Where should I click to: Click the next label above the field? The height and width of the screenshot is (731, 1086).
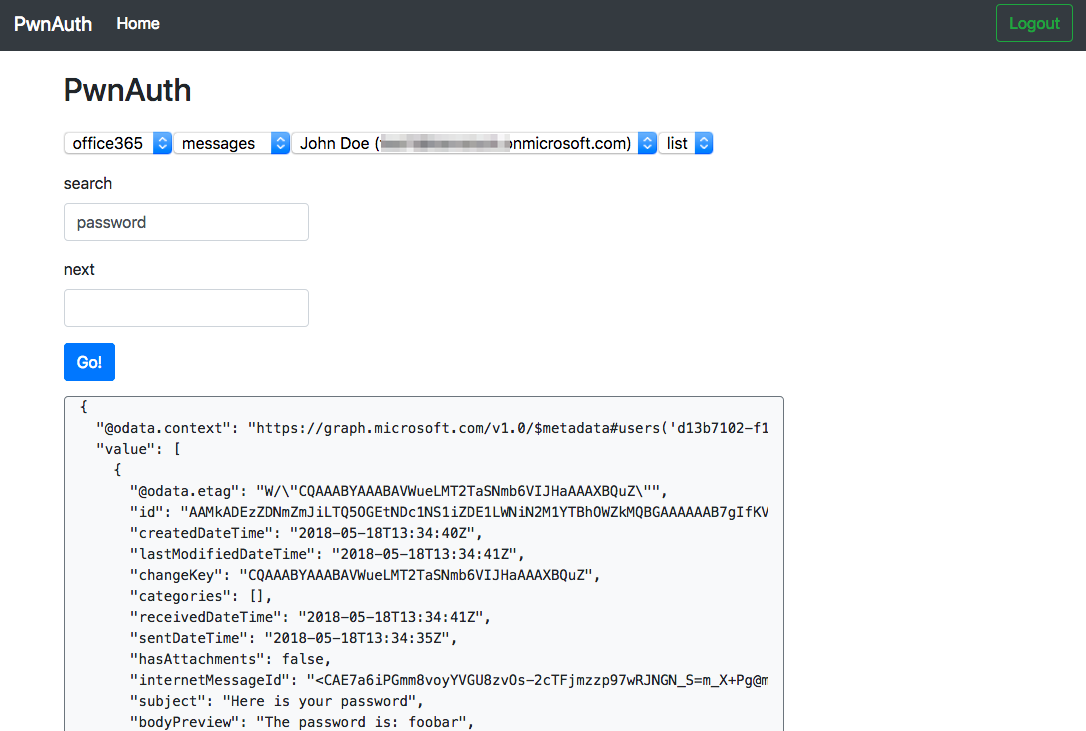(x=79, y=270)
